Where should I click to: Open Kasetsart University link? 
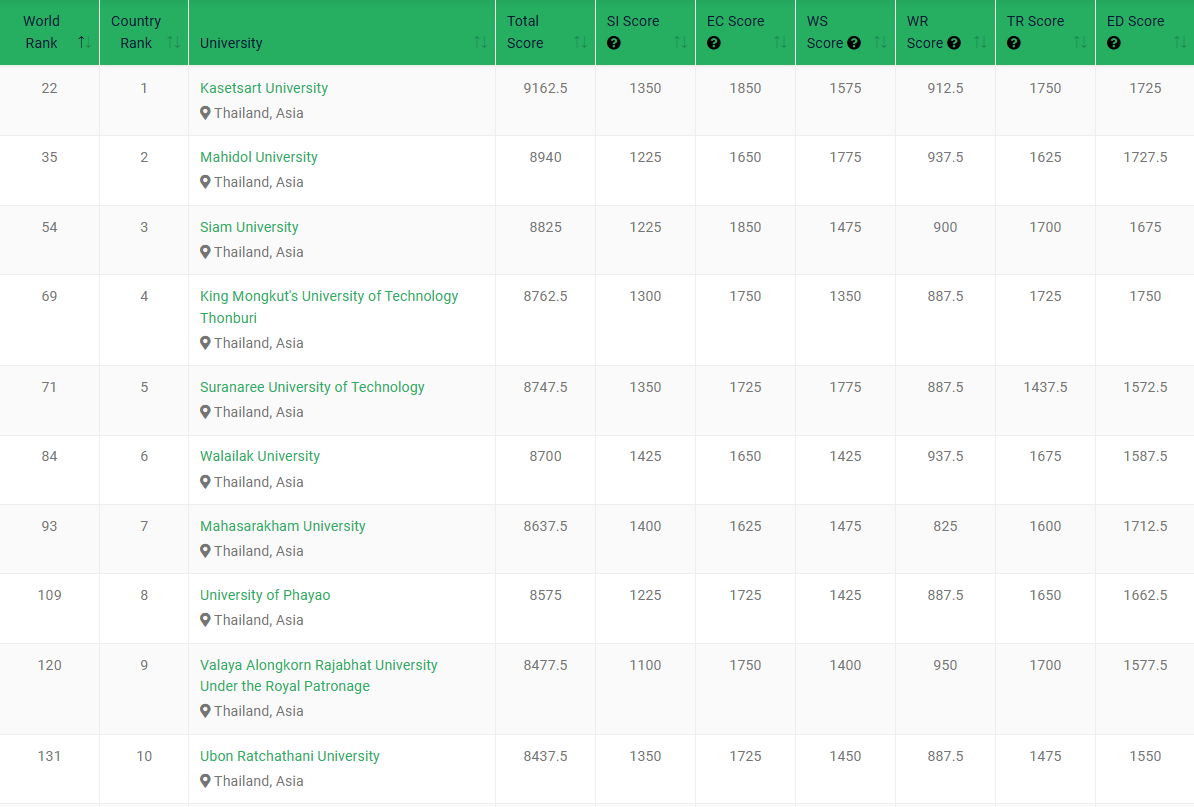point(264,88)
